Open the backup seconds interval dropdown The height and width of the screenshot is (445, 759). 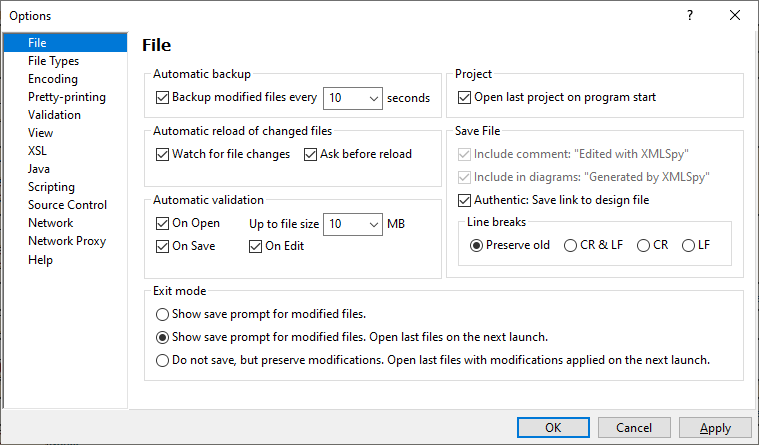[x=373, y=98]
